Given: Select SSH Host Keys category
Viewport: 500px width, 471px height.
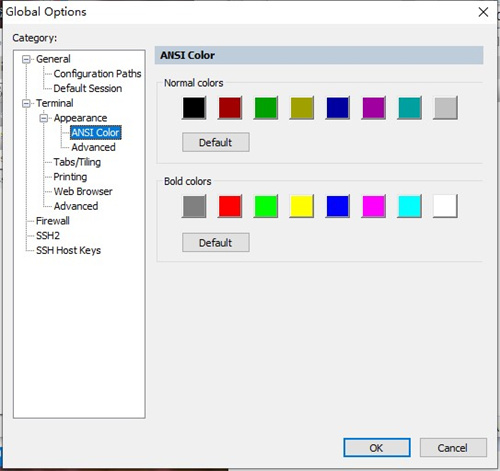Looking at the screenshot, I should [x=68, y=250].
